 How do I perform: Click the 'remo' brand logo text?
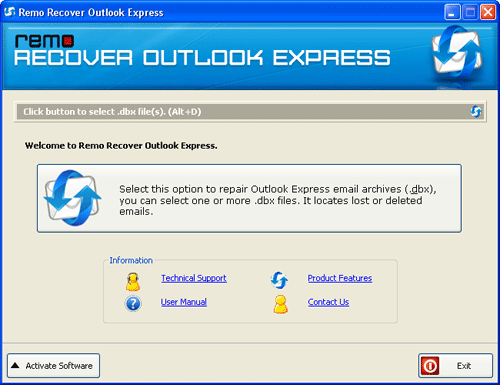44,41
